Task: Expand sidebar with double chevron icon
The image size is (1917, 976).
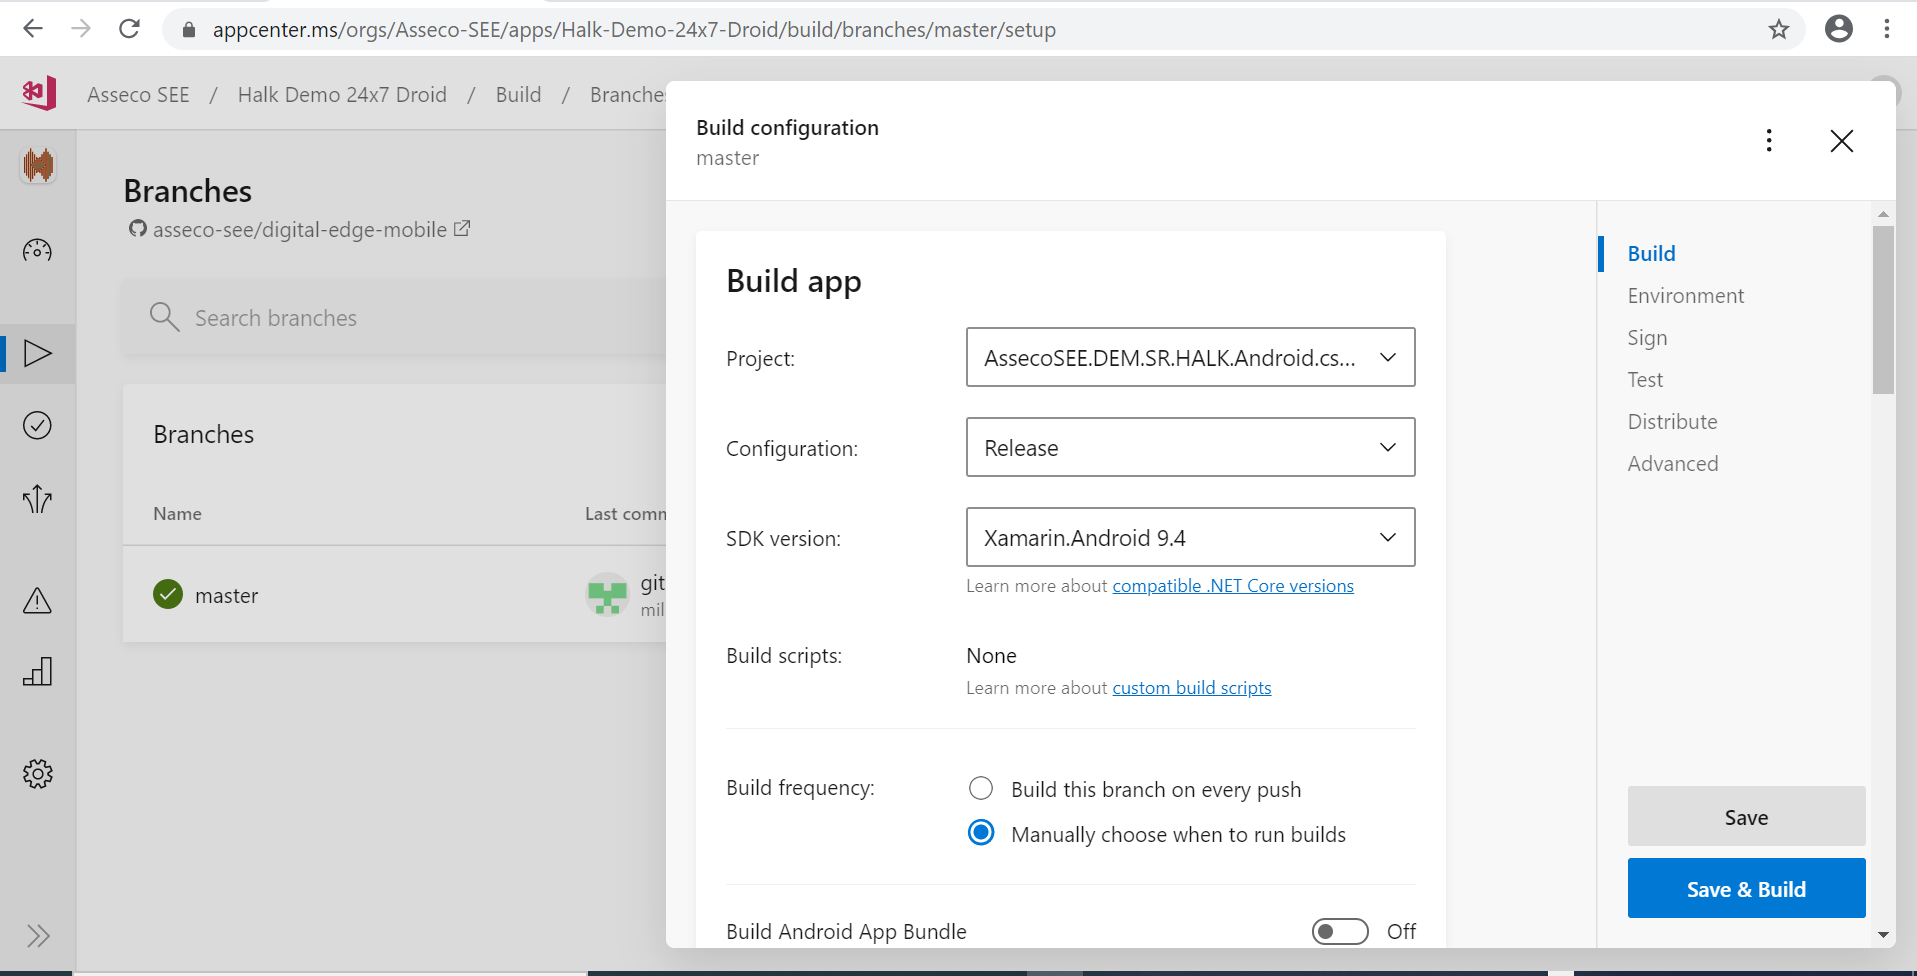Action: click(x=38, y=936)
